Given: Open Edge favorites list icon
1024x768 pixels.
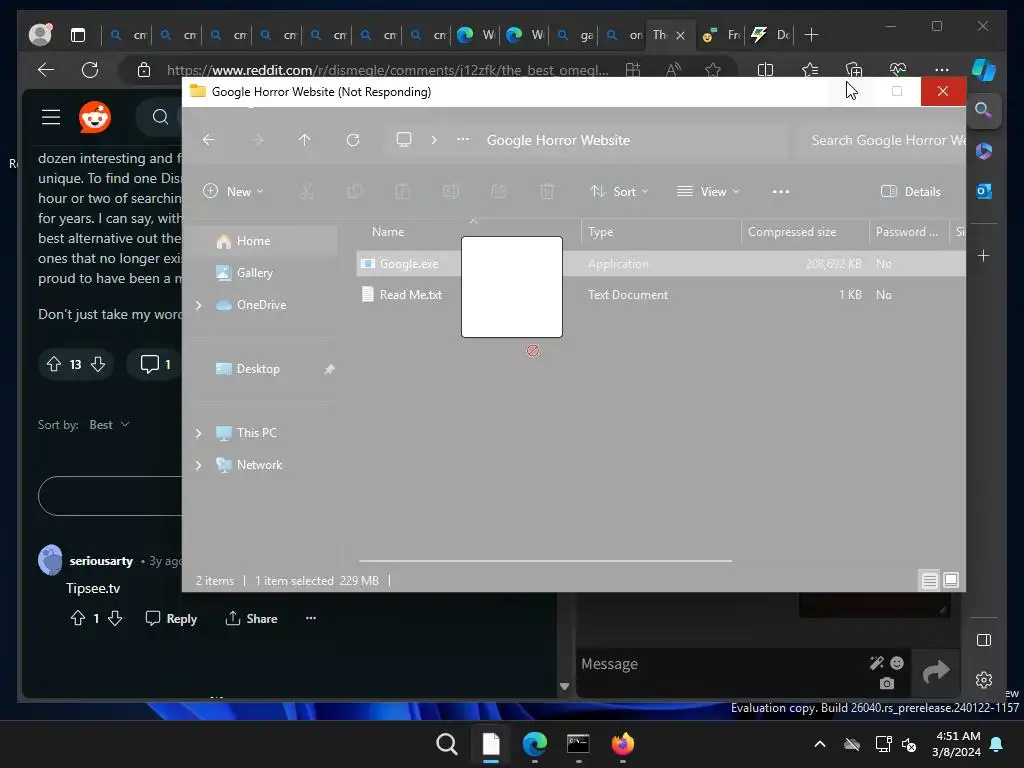Looking at the screenshot, I should [x=810, y=70].
